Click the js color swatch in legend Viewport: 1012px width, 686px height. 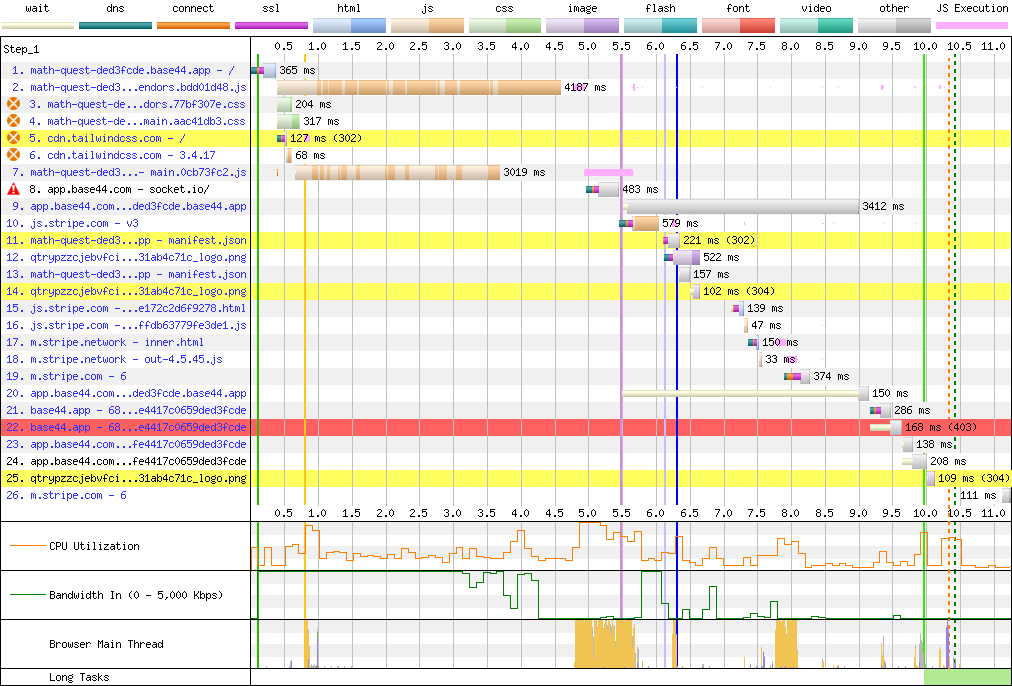pyautogui.click(x=427, y=24)
